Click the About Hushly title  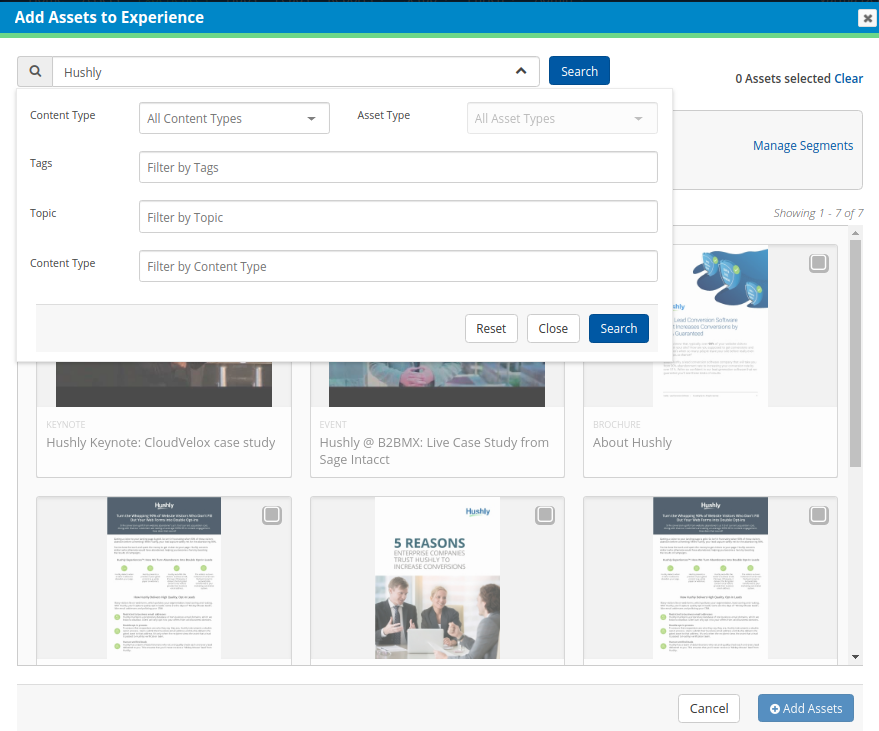coord(632,443)
